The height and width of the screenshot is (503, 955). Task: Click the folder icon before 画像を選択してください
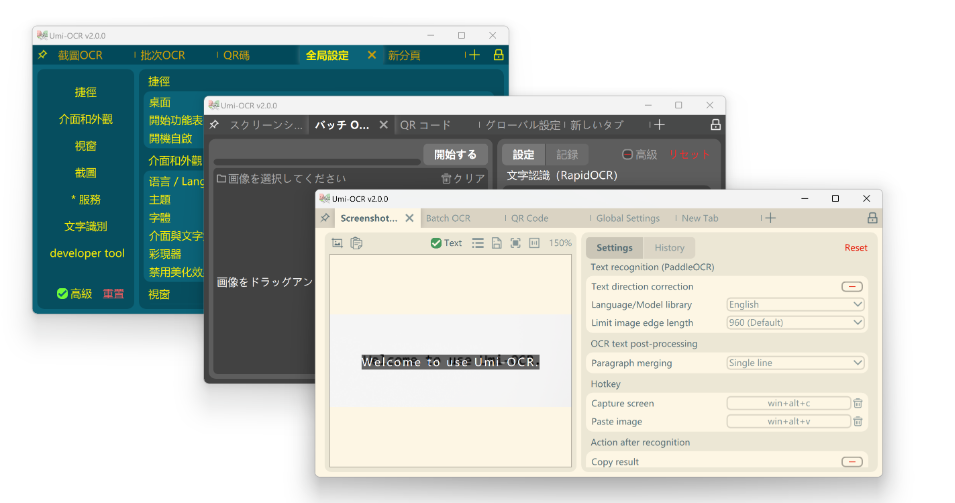(x=222, y=178)
